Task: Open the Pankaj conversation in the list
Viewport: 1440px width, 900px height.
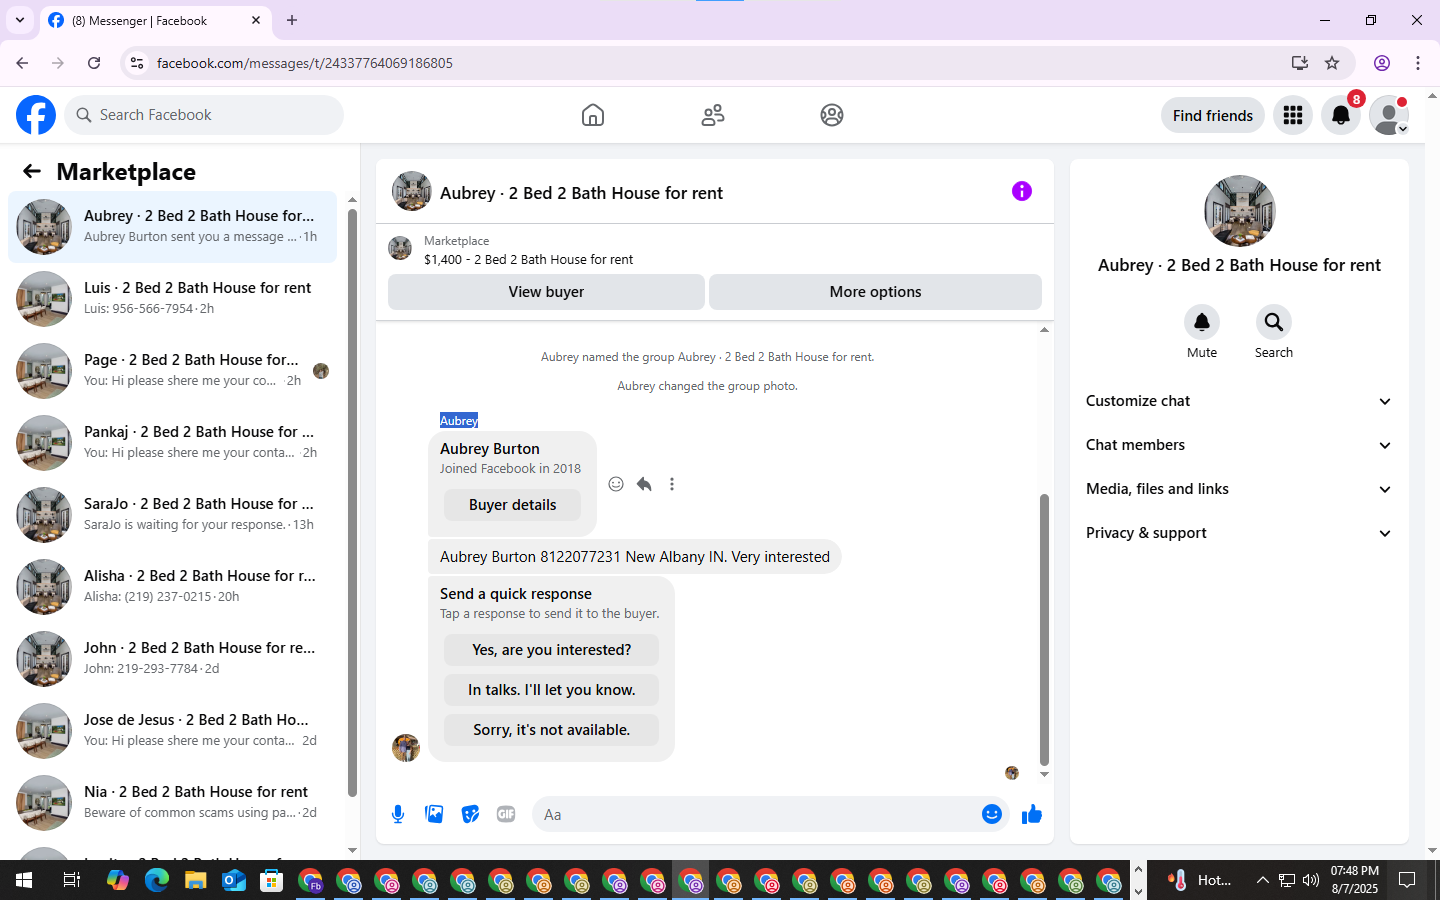Action: (x=172, y=443)
